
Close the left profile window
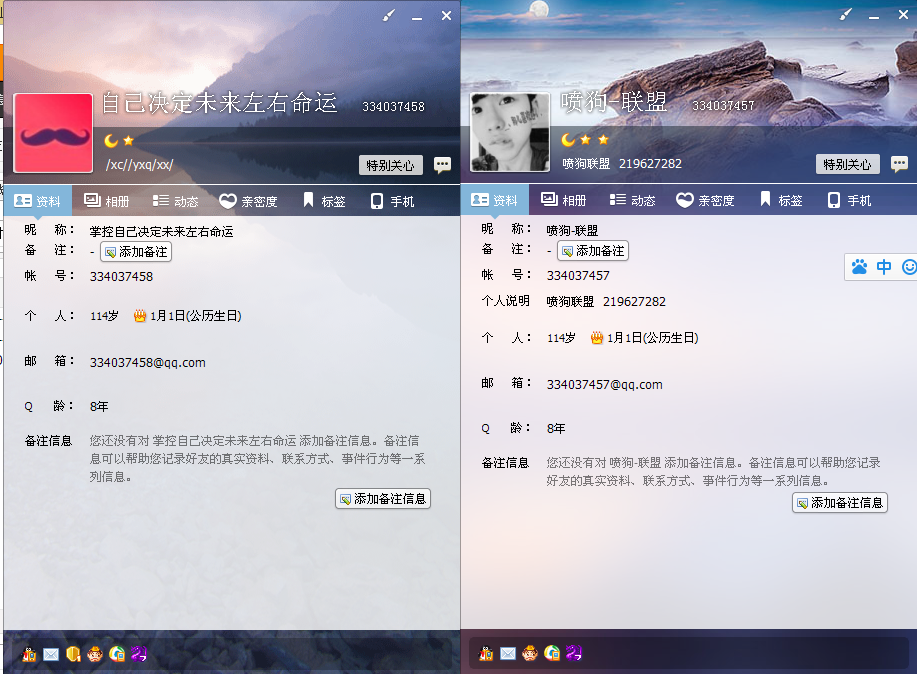pos(446,16)
